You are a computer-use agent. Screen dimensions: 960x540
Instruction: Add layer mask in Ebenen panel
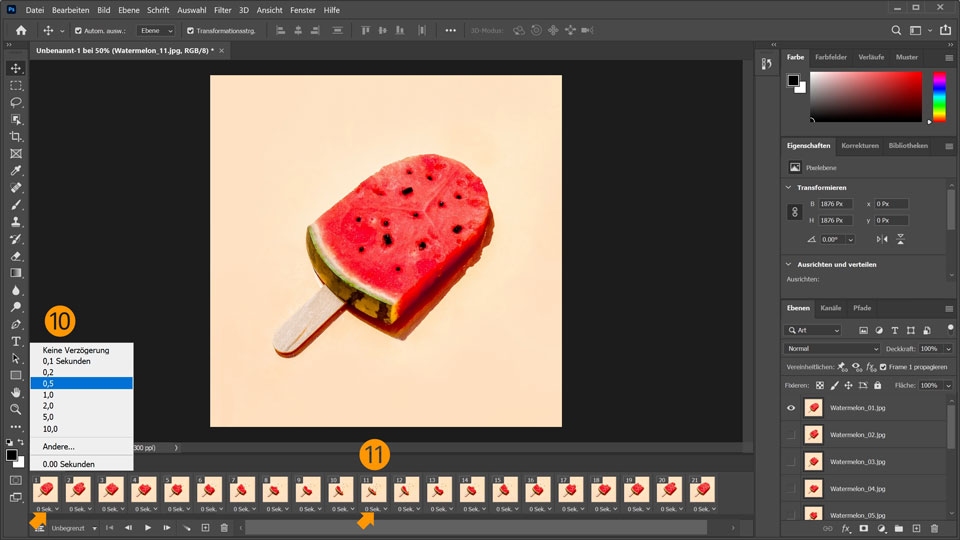[x=863, y=528]
